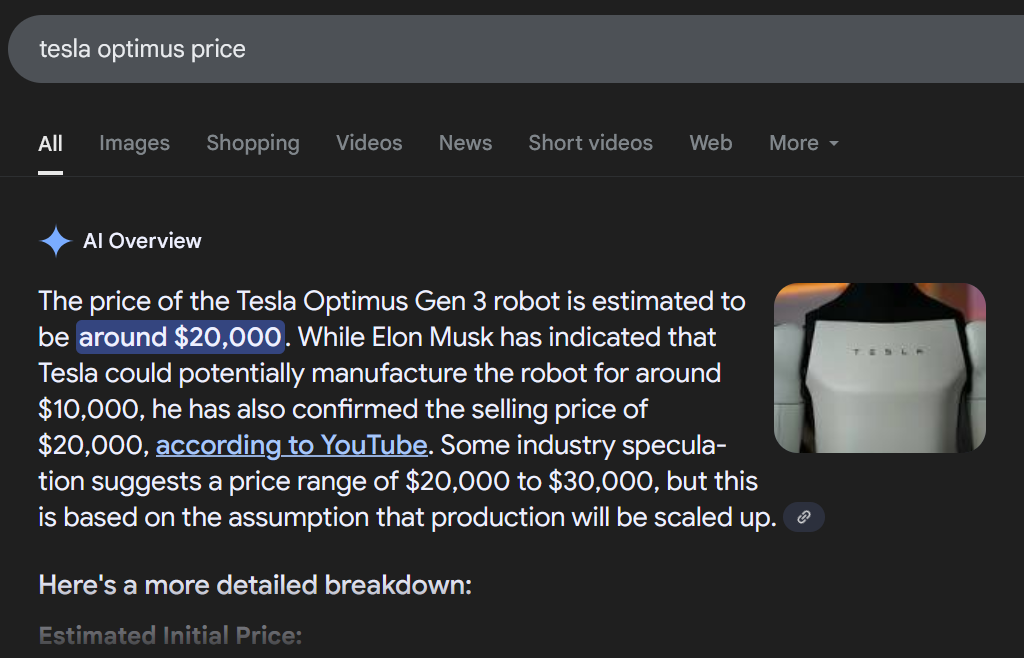The height and width of the screenshot is (658, 1024).
Task: Select the Short videos tab
Action: (x=590, y=143)
